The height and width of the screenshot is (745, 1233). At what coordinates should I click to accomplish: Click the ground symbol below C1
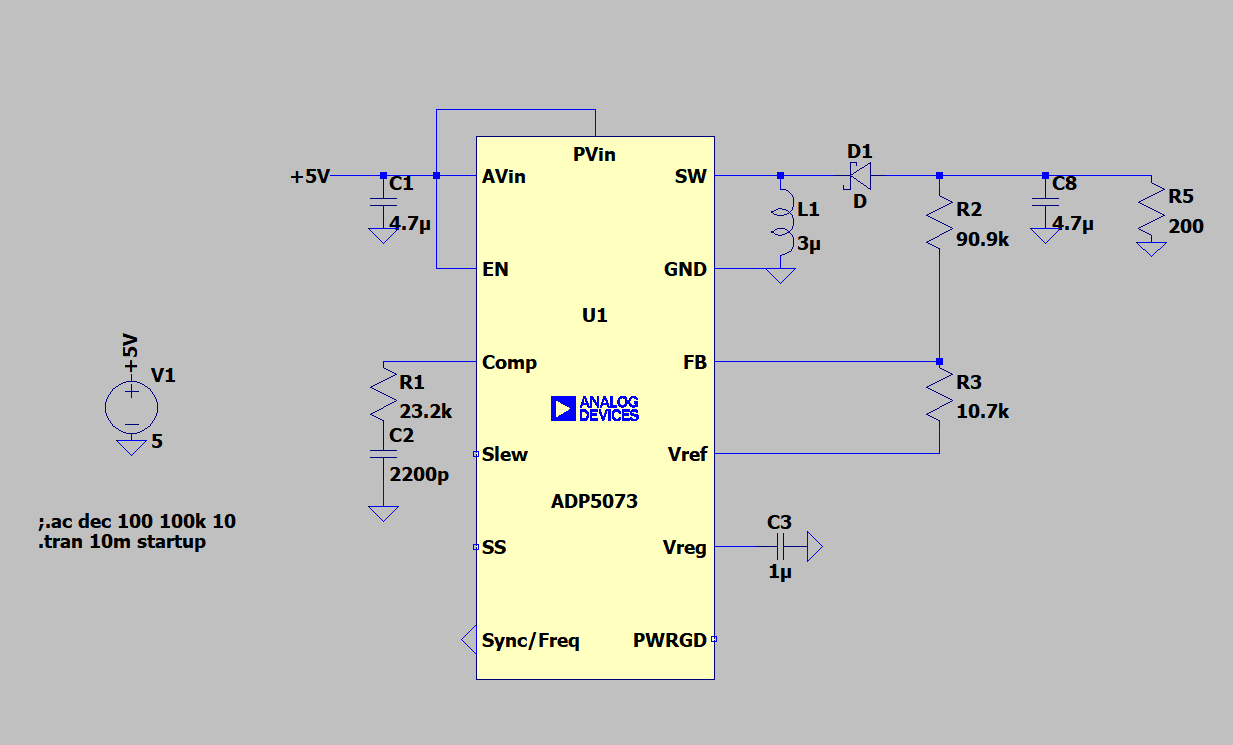(x=381, y=236)
